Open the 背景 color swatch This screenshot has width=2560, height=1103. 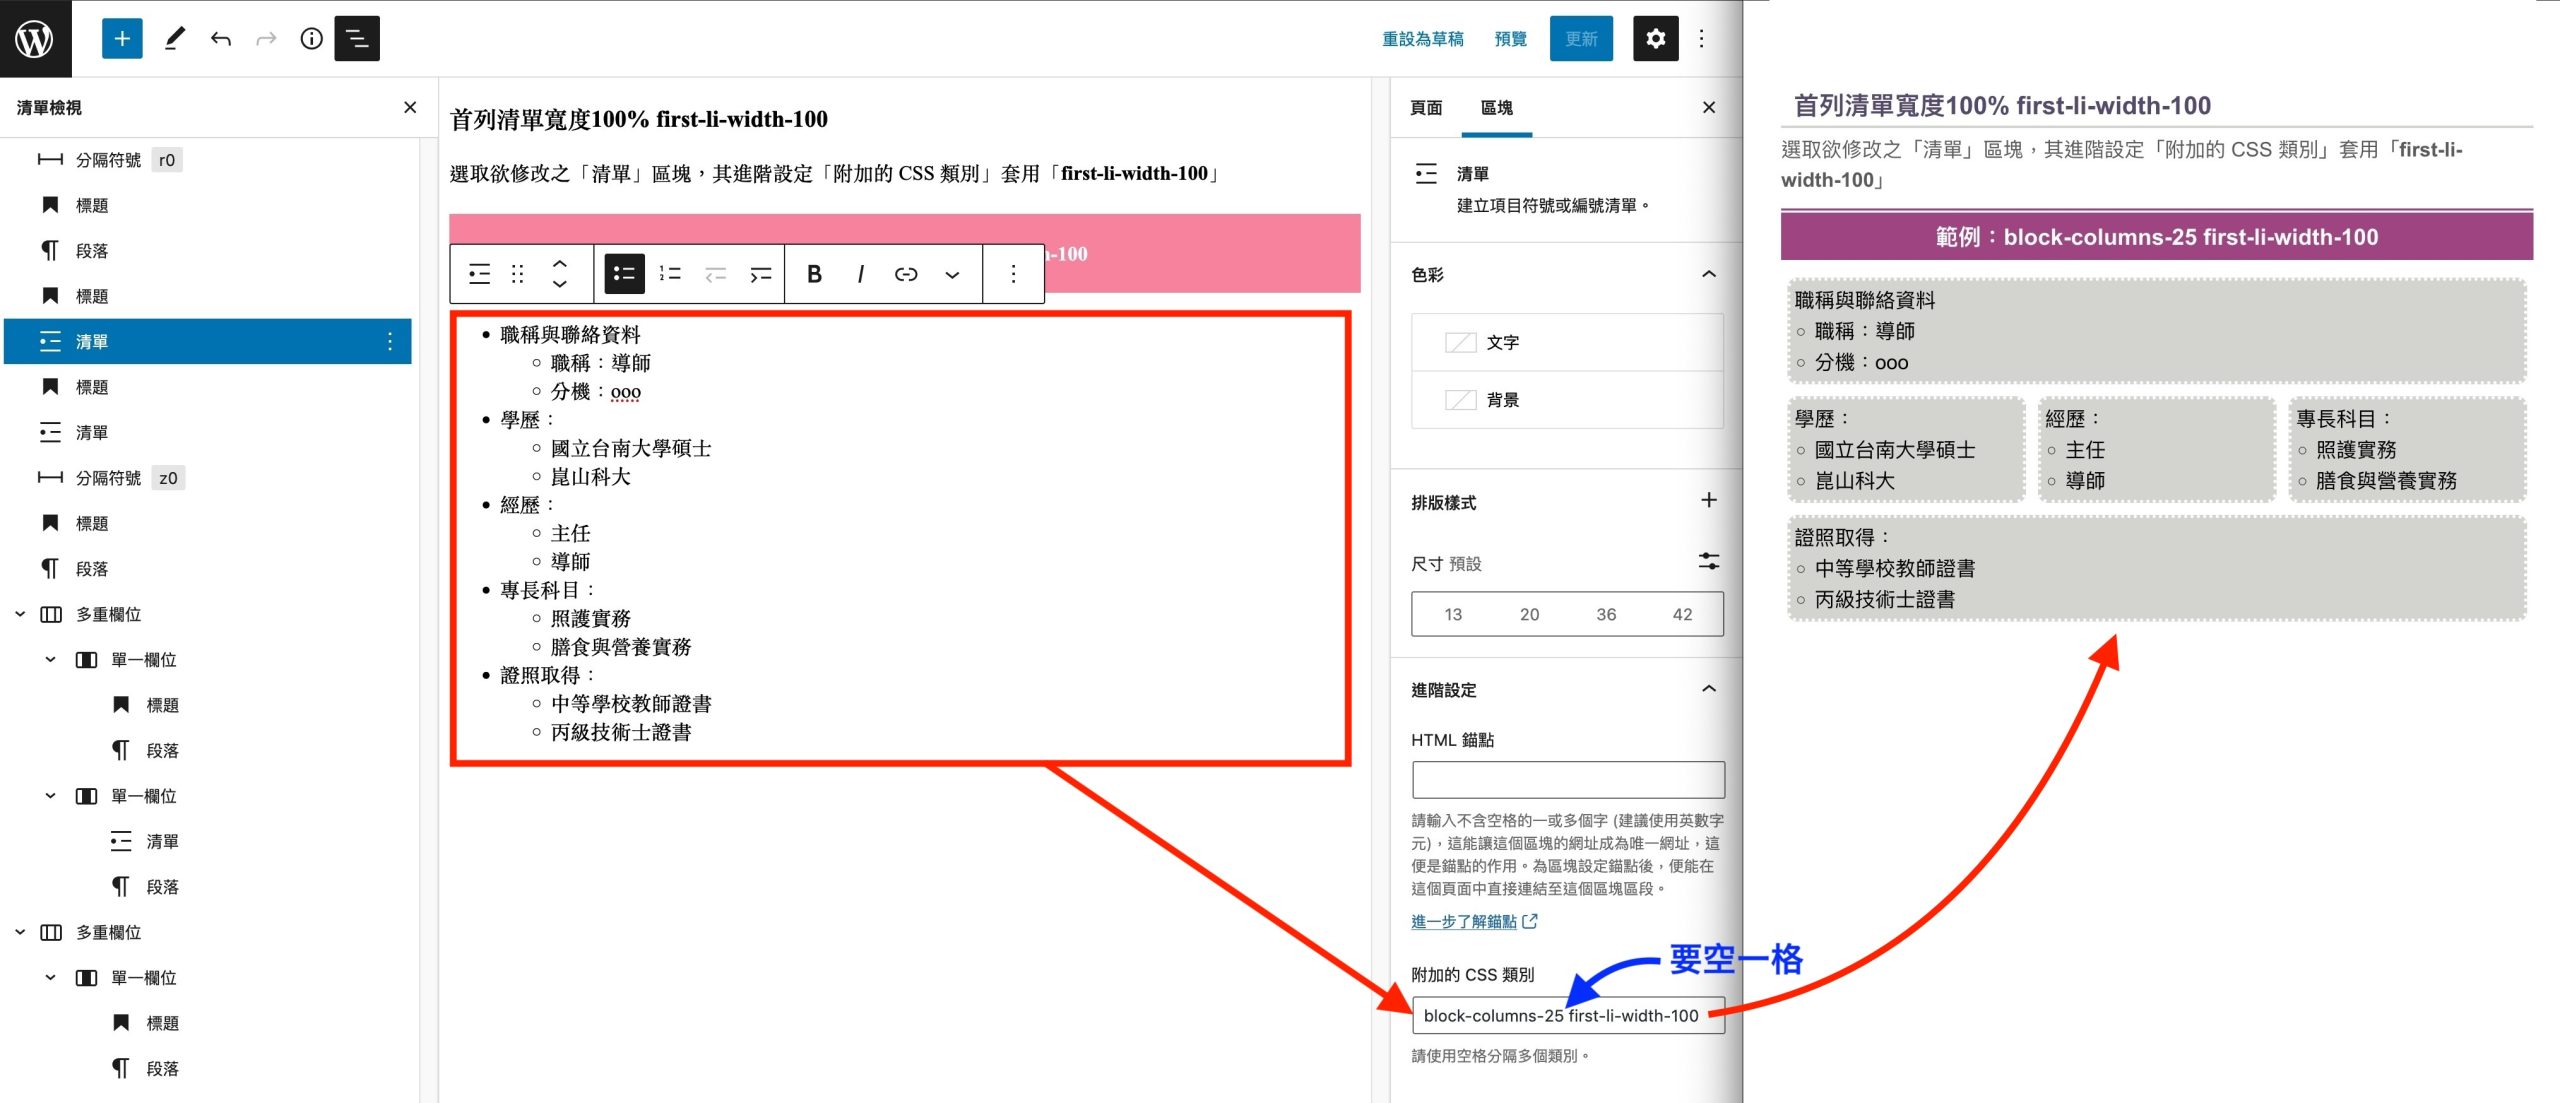point(1568,400)
